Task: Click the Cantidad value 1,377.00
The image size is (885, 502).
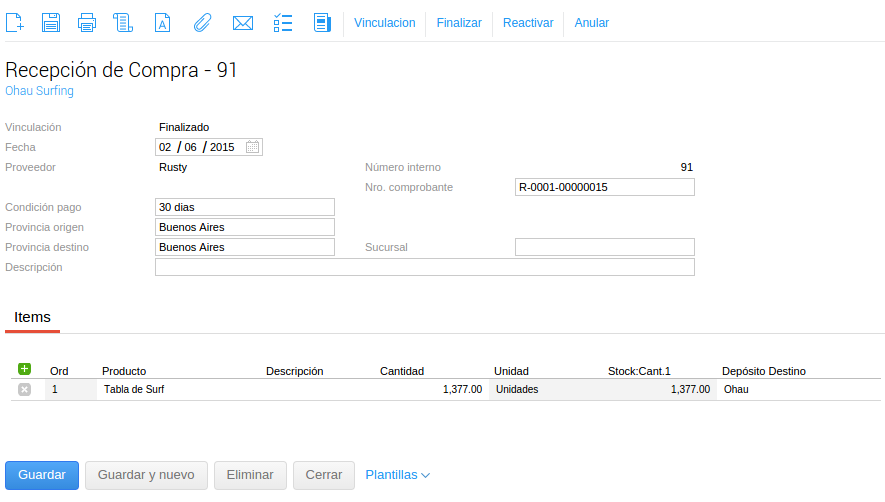Action: click(462, 390)
